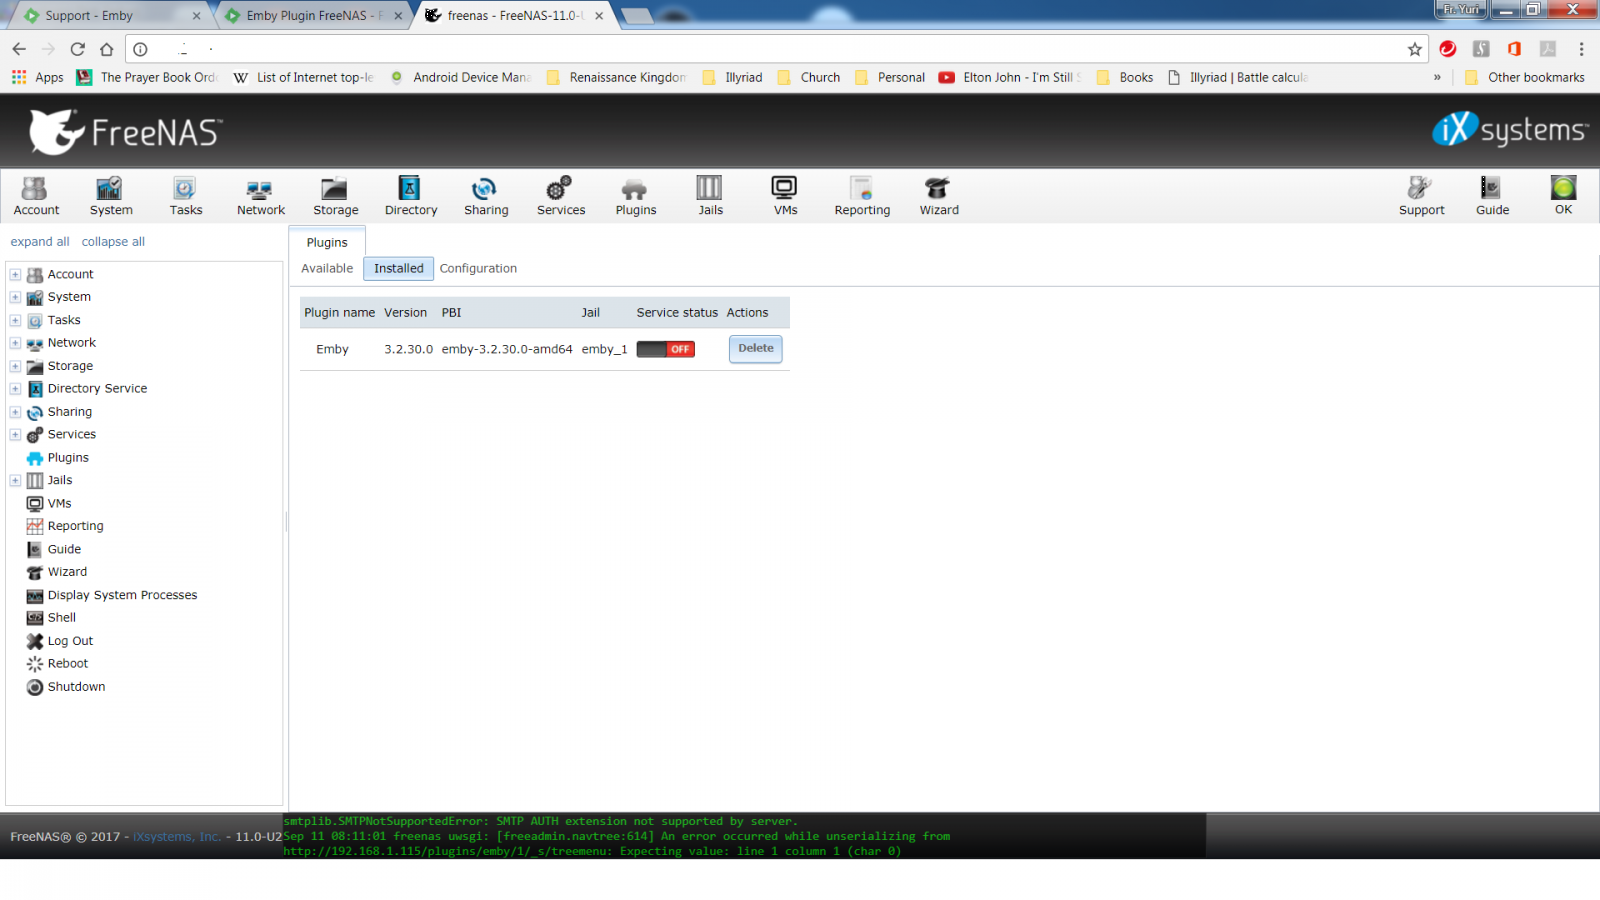
Task: Open the Wizard entry in the sidebar
Action: (67, 572)
